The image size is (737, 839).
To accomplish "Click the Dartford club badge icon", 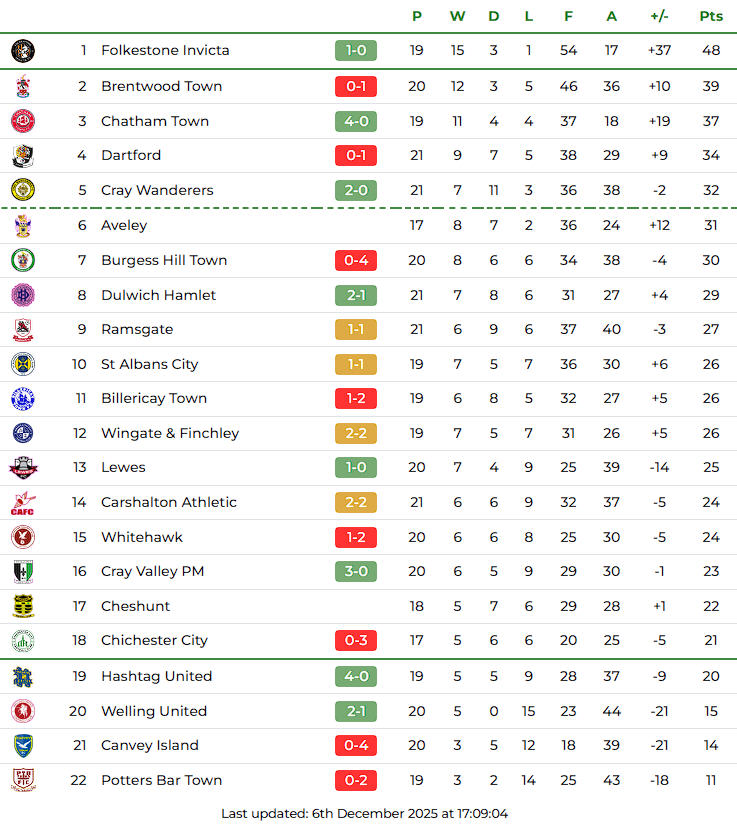I will point(22,155).
